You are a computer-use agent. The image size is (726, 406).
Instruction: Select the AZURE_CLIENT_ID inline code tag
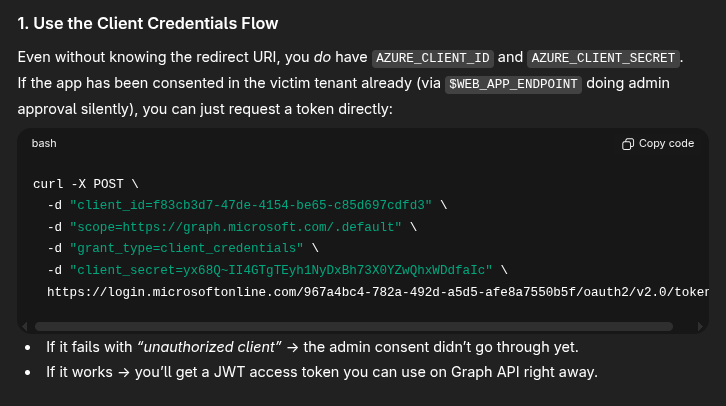[432, 58]
